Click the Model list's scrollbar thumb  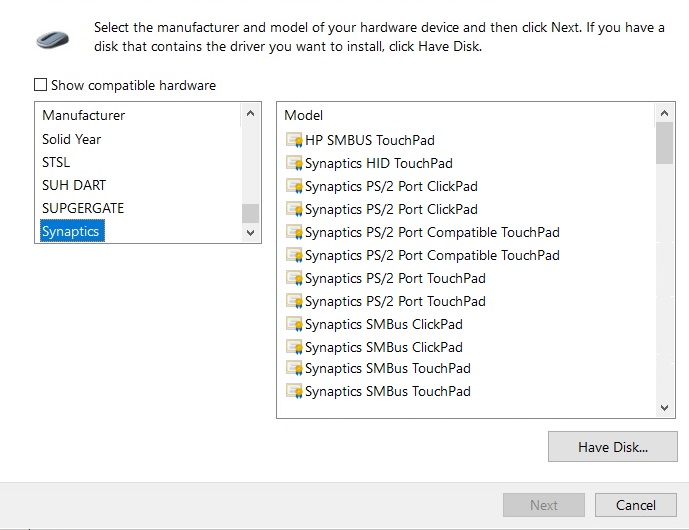(665, 143)
